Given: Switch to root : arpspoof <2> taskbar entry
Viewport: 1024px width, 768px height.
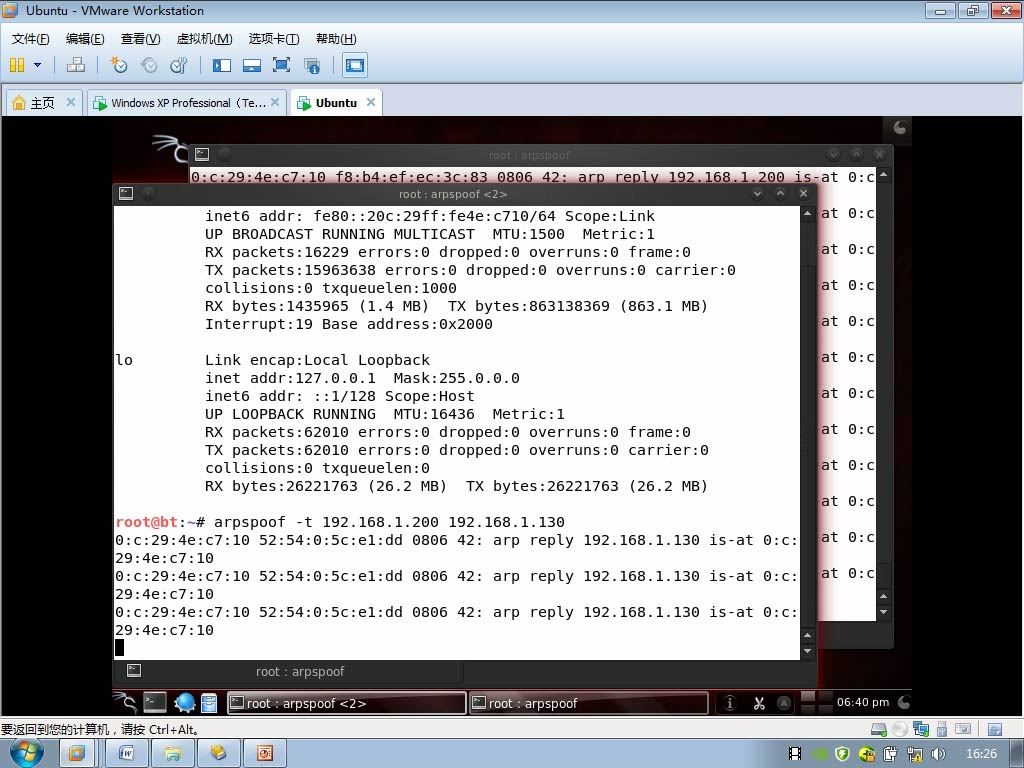Looking at the screenshot, I should coord(347,703).
